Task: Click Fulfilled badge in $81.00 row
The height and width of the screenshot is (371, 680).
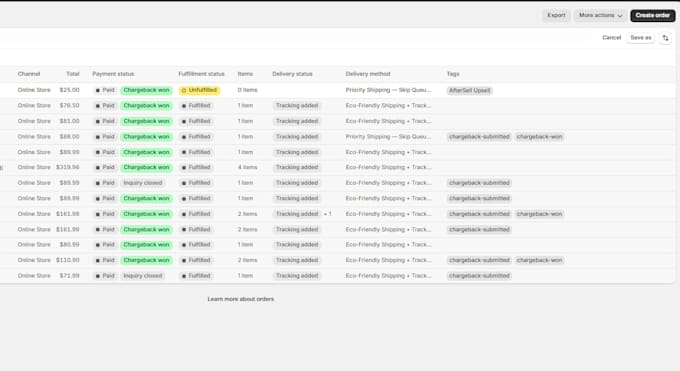Action: pos(196,121)
